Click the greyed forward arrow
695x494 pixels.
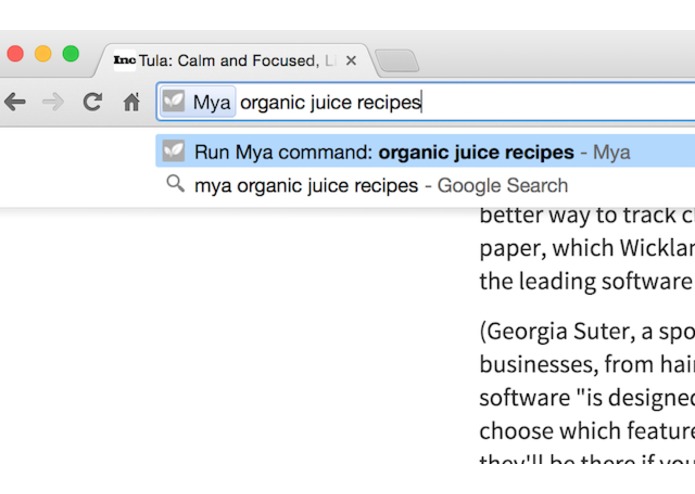tap(53, 102)
